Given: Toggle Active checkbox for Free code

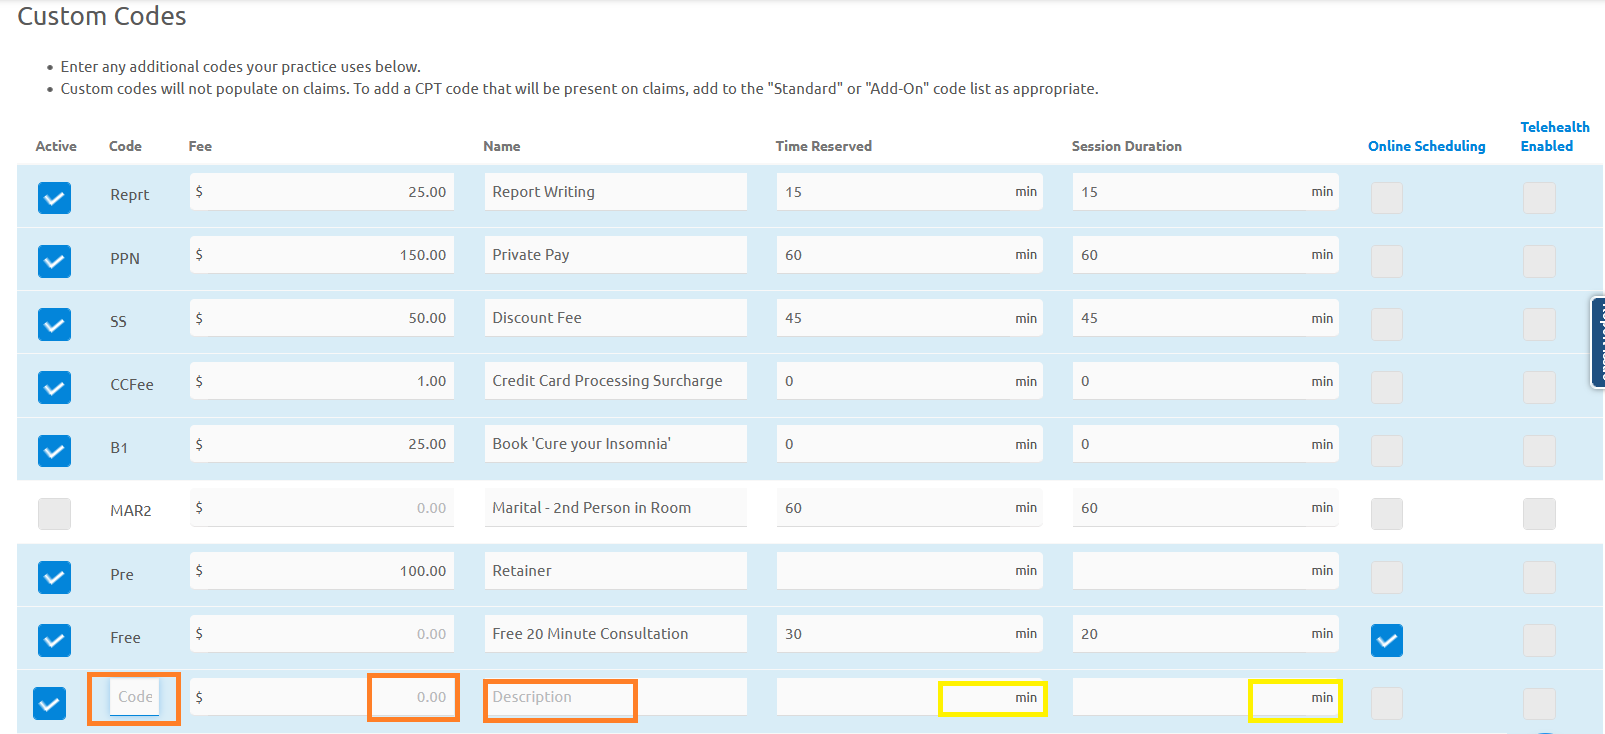Looking at the screenshot, I should point(54,640).
